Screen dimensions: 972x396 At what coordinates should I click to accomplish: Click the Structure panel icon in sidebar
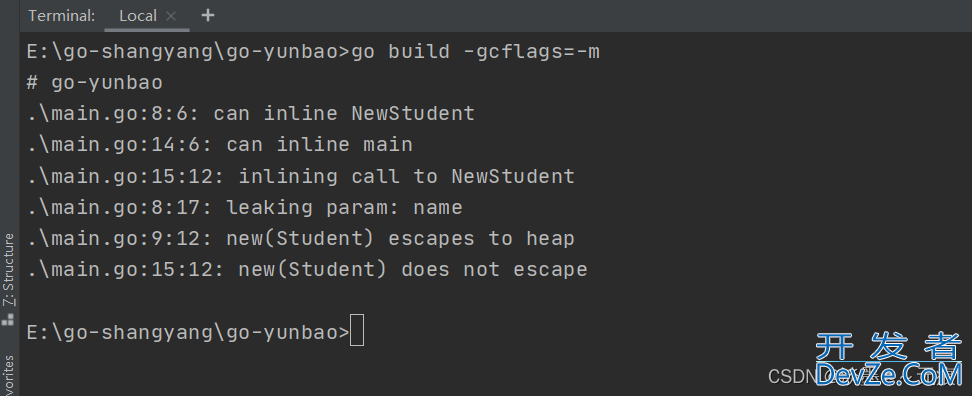click(x=8, y=319)
